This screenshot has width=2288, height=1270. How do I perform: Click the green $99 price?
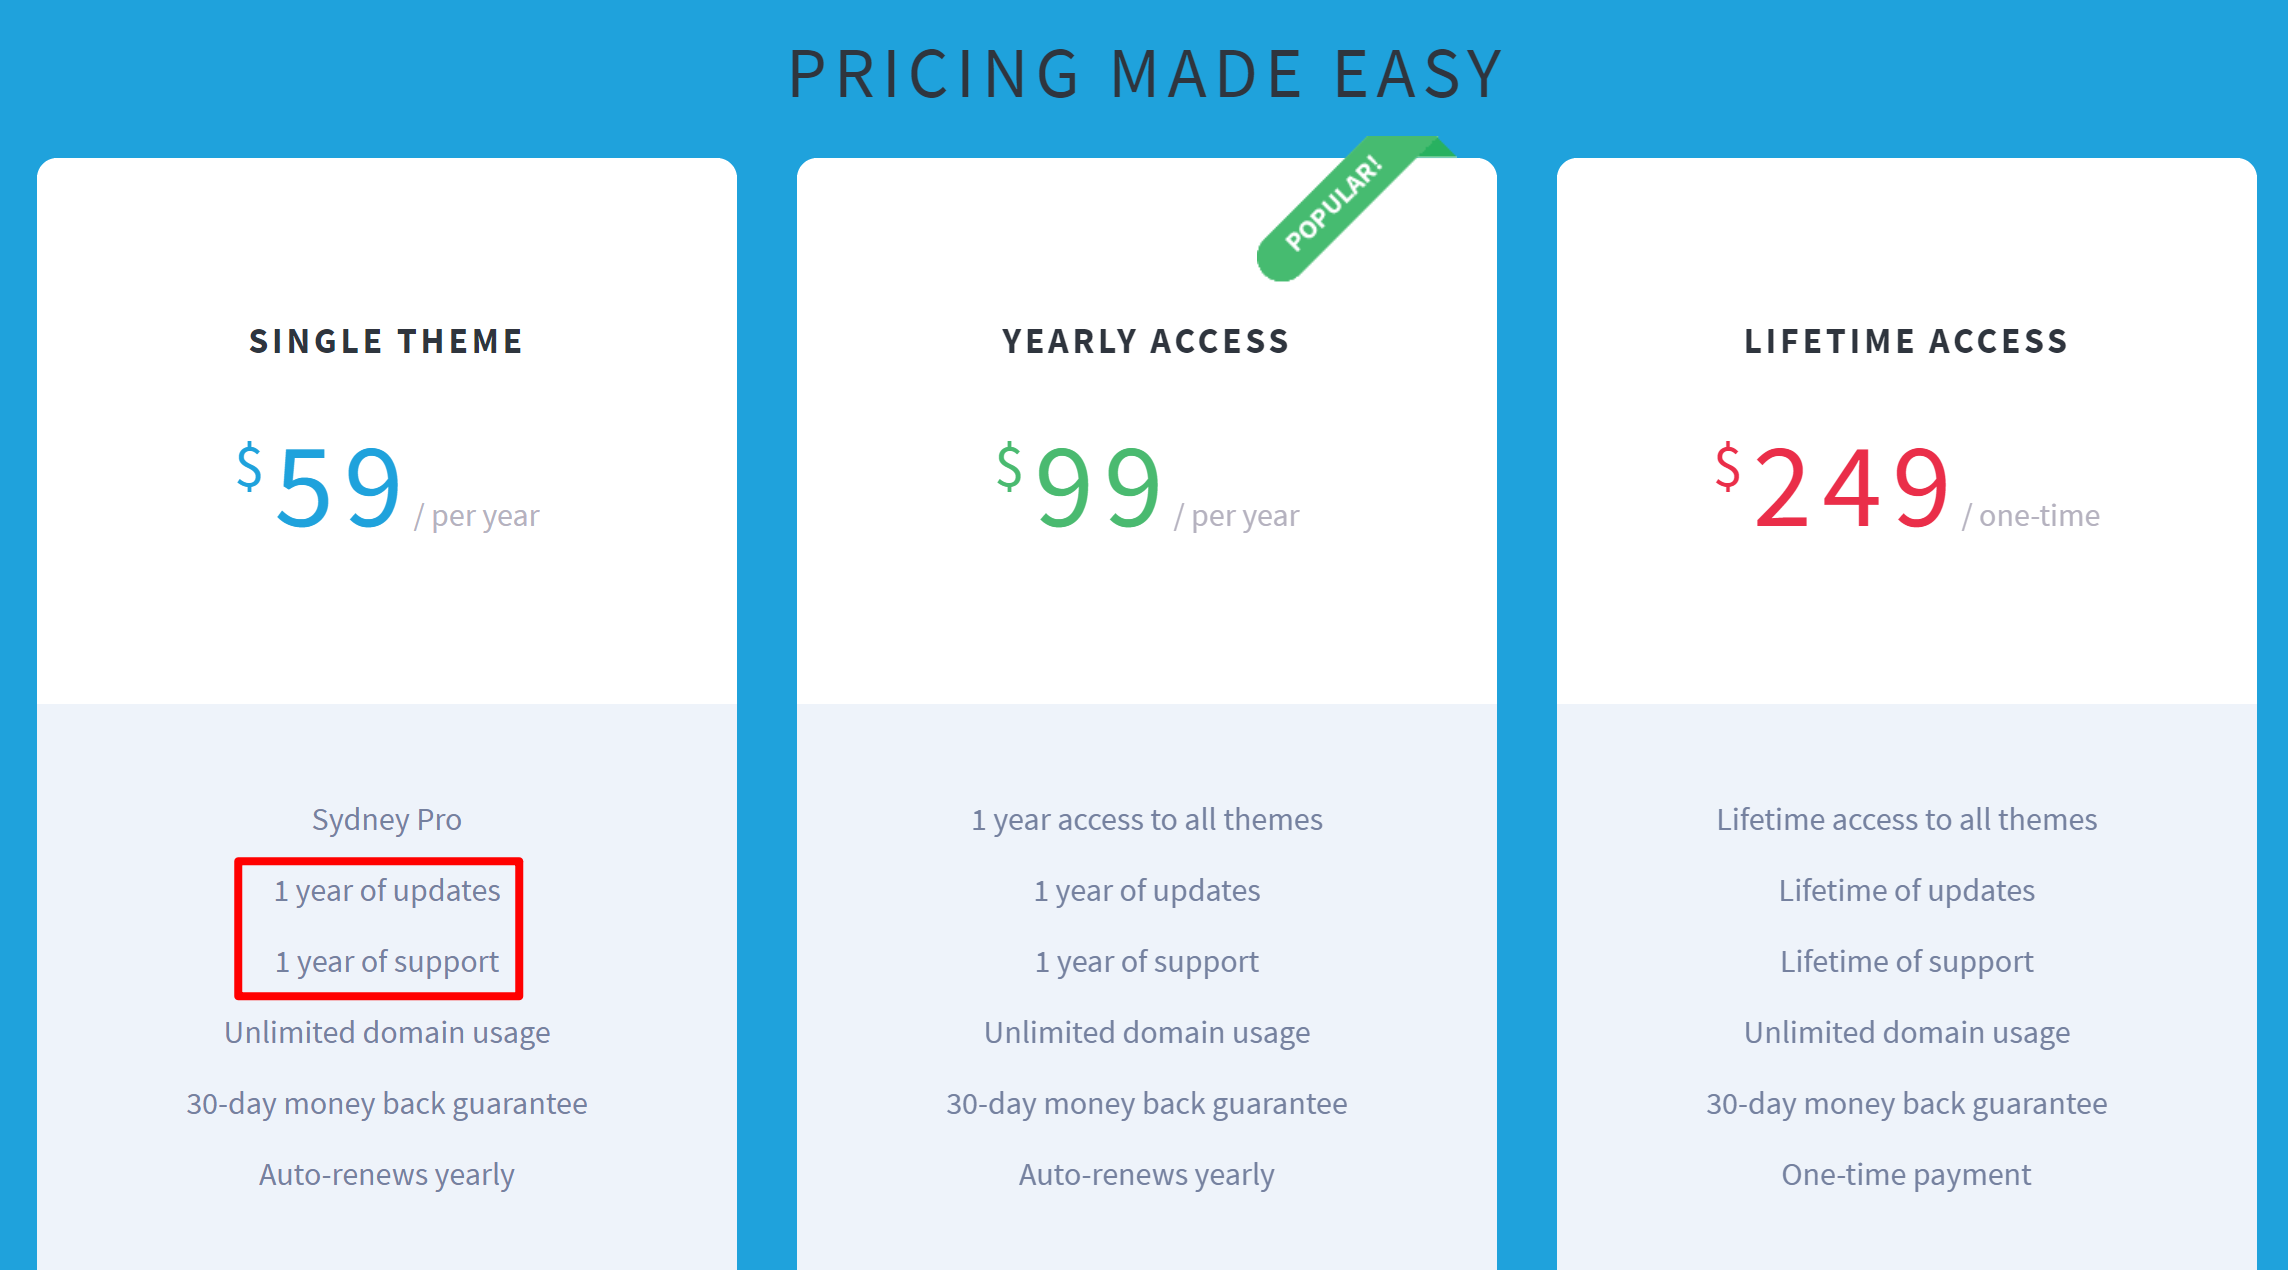point(1079,486)
